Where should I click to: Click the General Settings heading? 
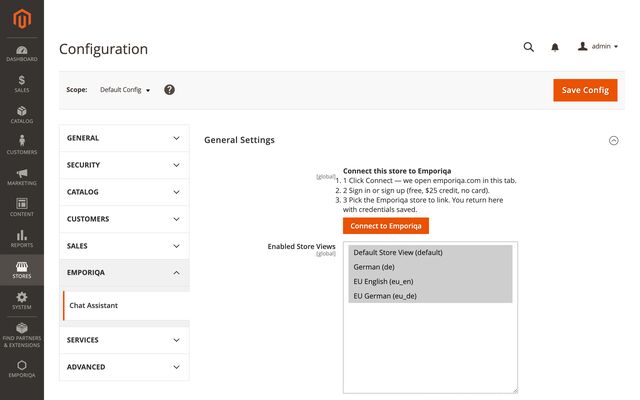click(239, 140)
